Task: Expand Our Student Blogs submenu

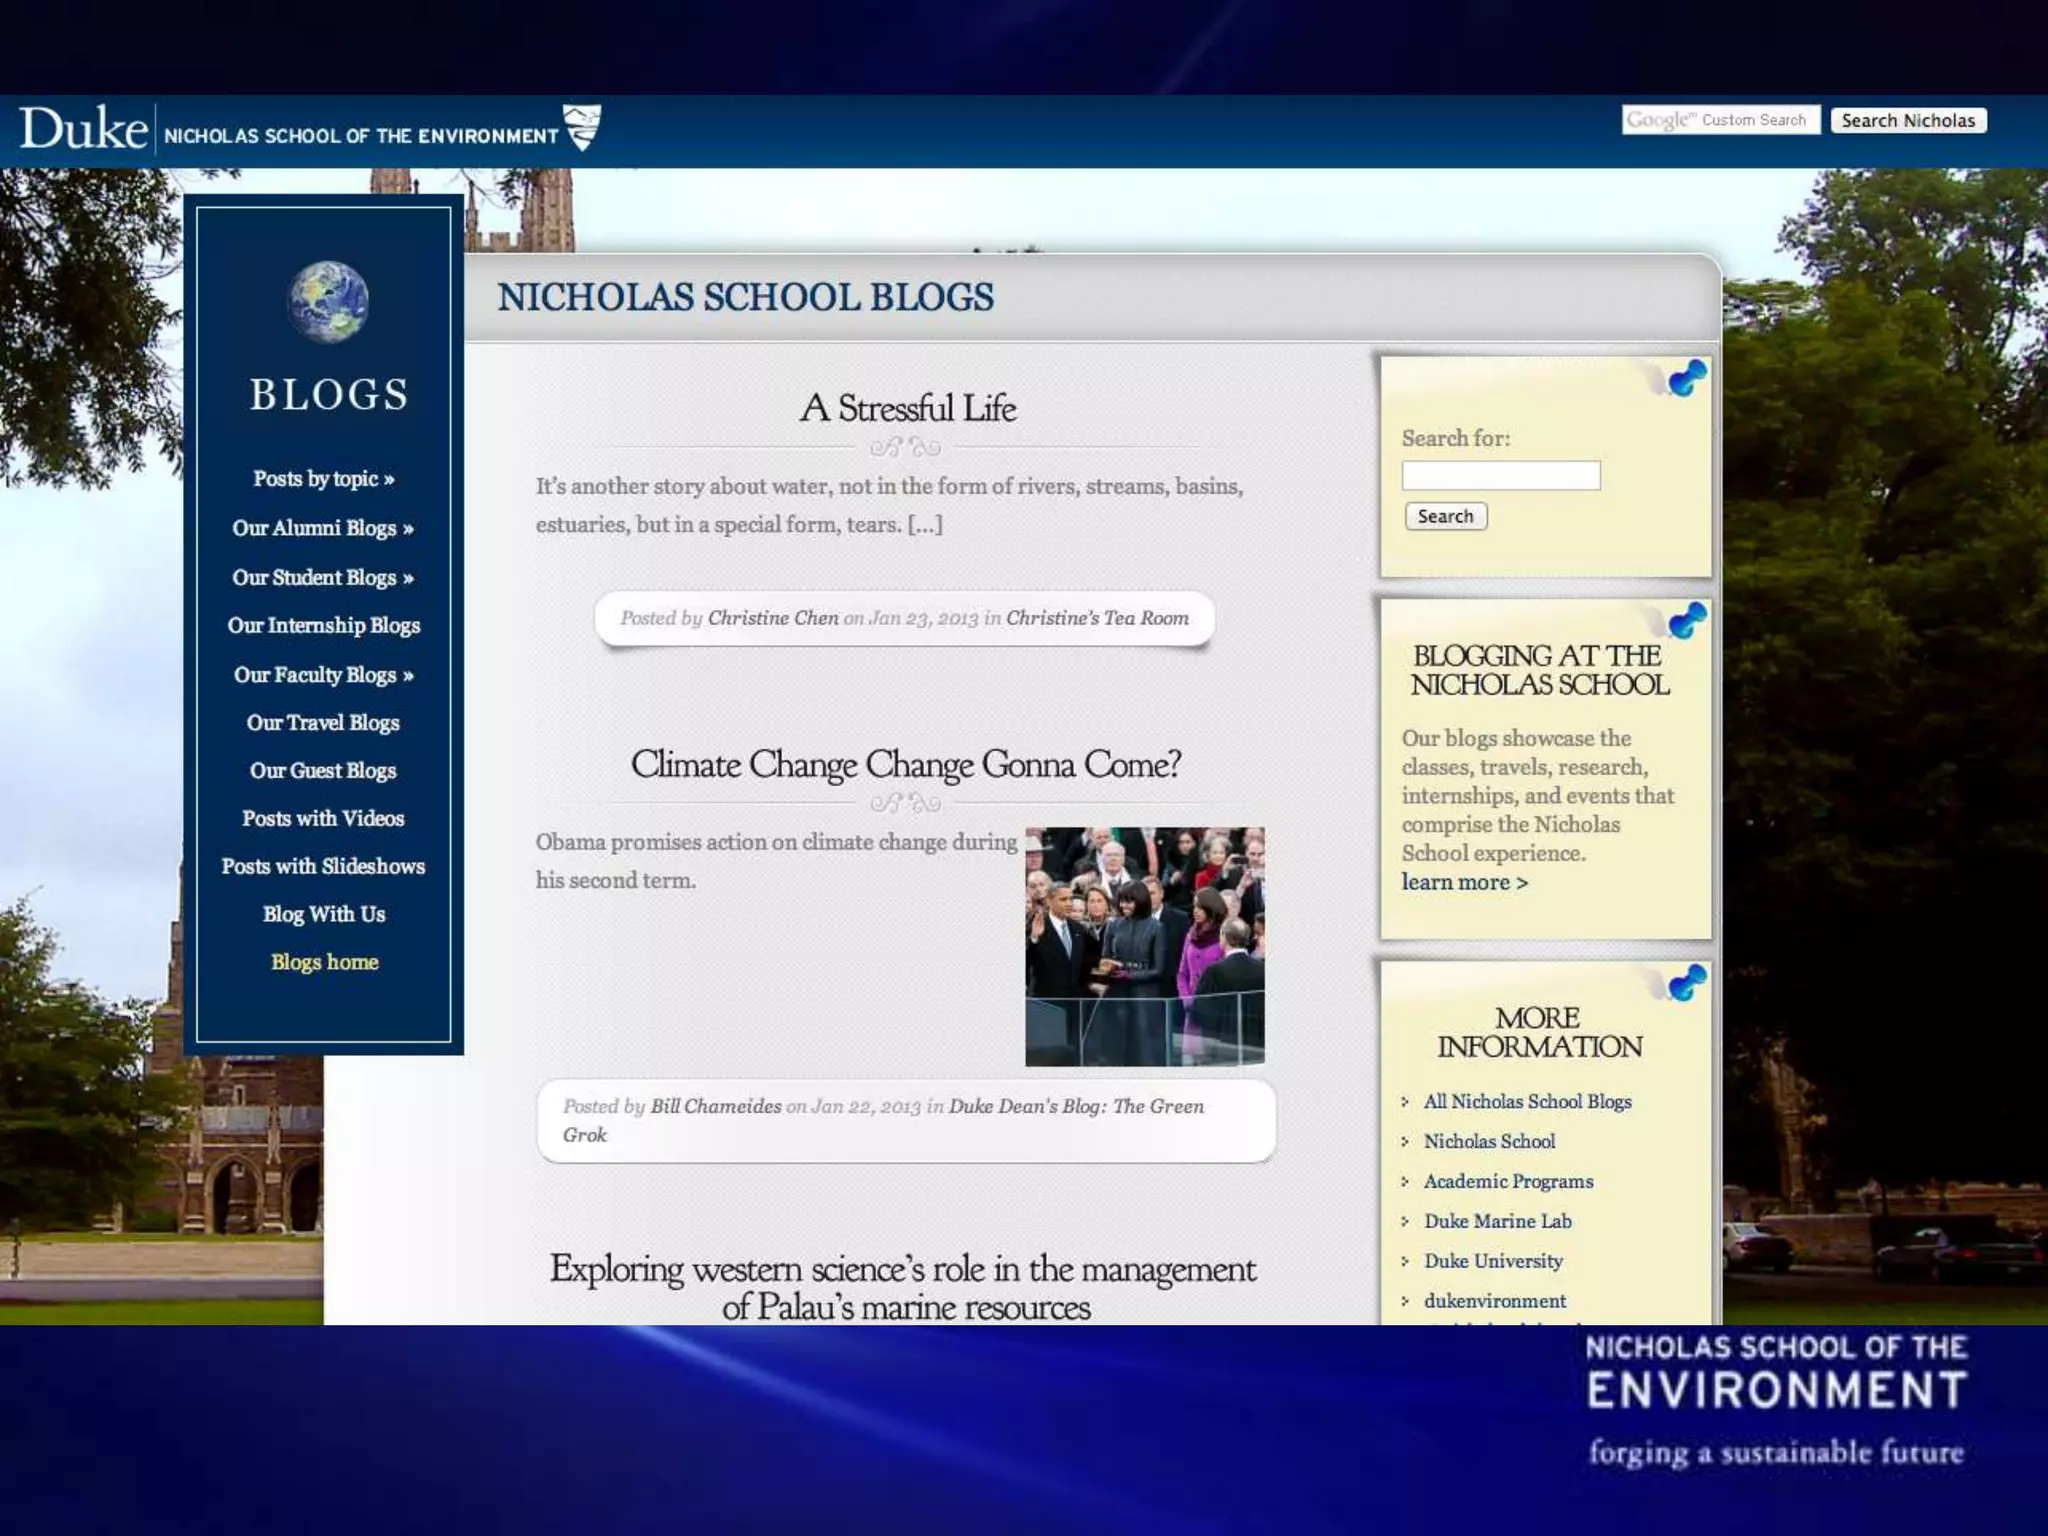Action: coord(323,577)
